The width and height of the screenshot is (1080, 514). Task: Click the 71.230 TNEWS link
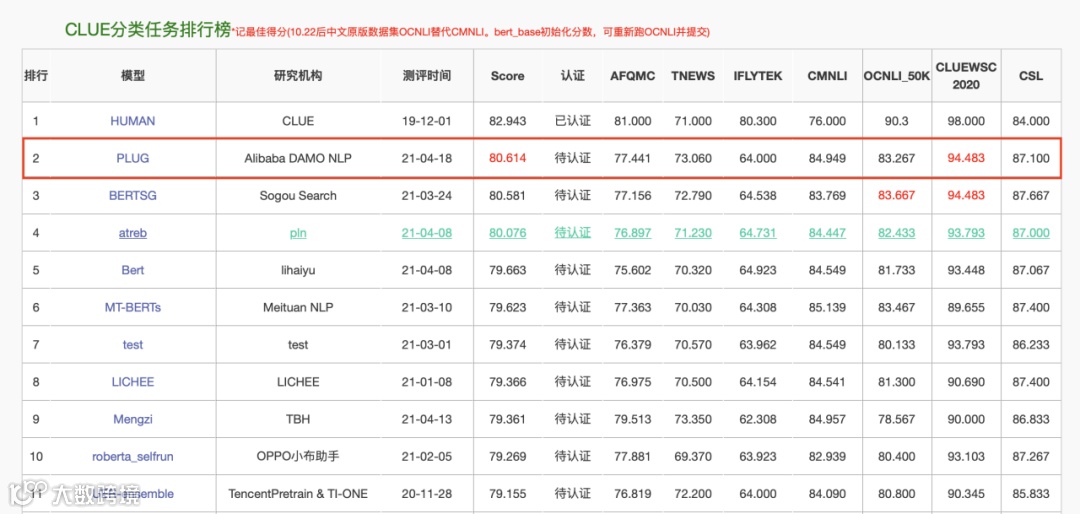pyautogui.click(x=694, y=233)
